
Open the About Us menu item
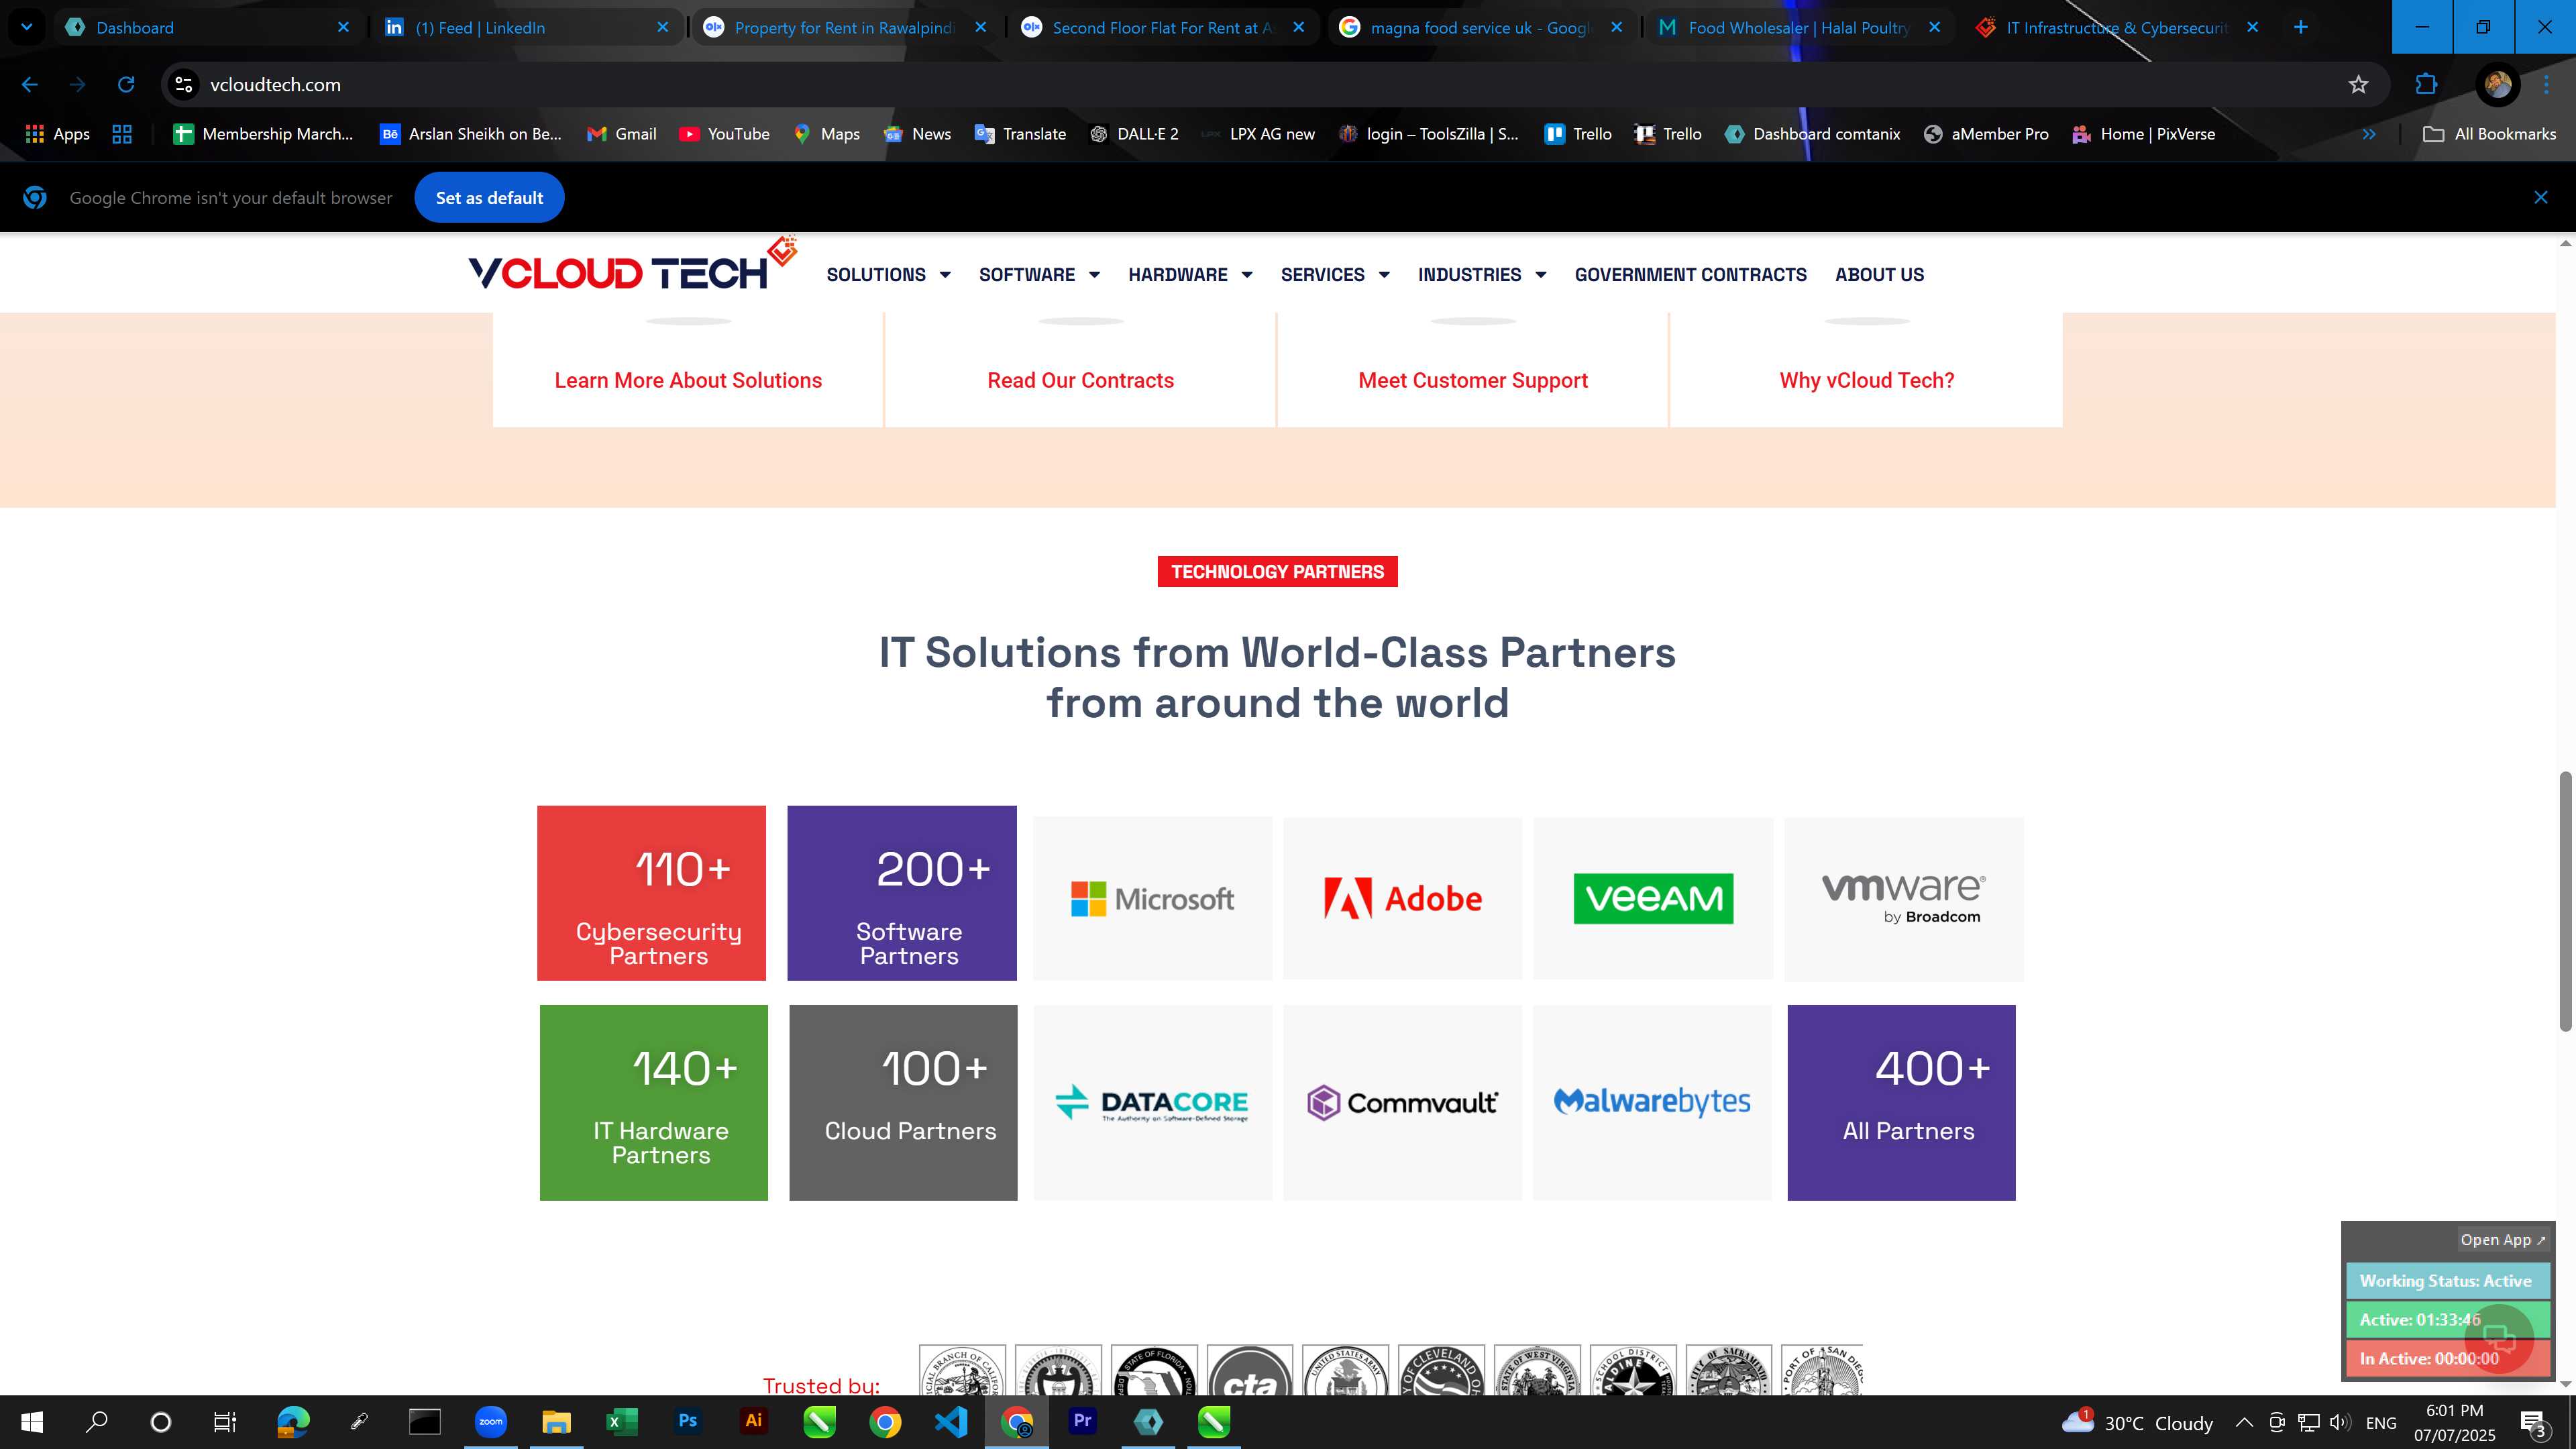pyautogui.click(x=1879, y=275)
